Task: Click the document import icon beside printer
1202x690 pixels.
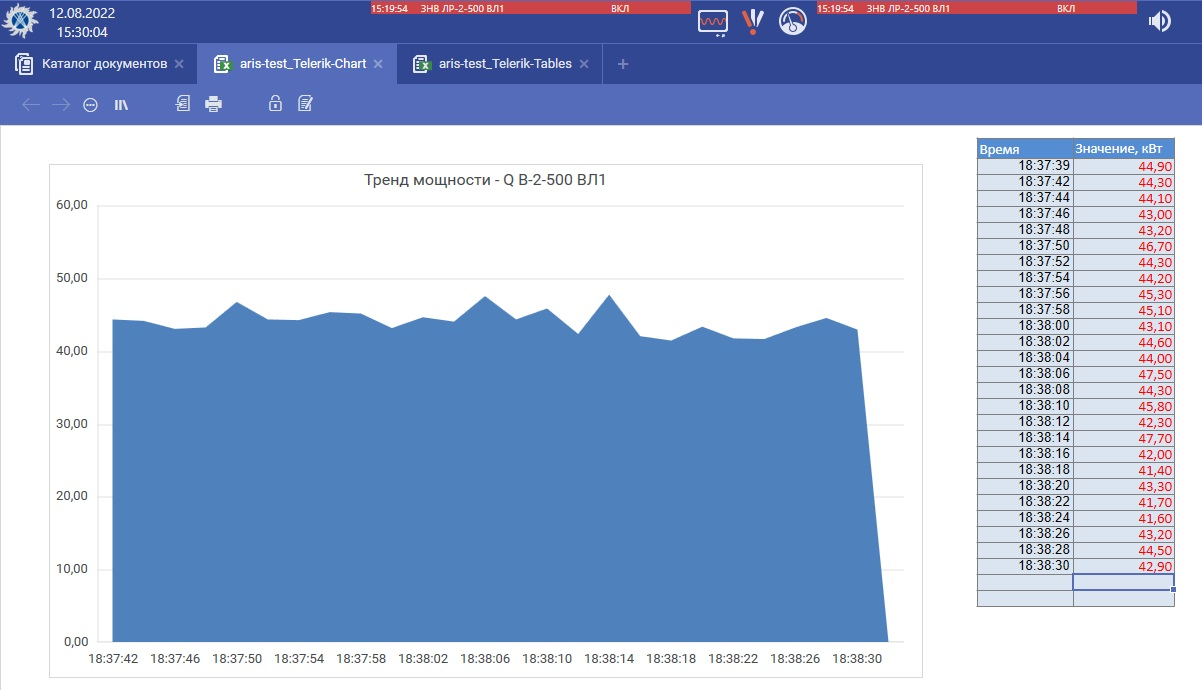Action: 182,103
